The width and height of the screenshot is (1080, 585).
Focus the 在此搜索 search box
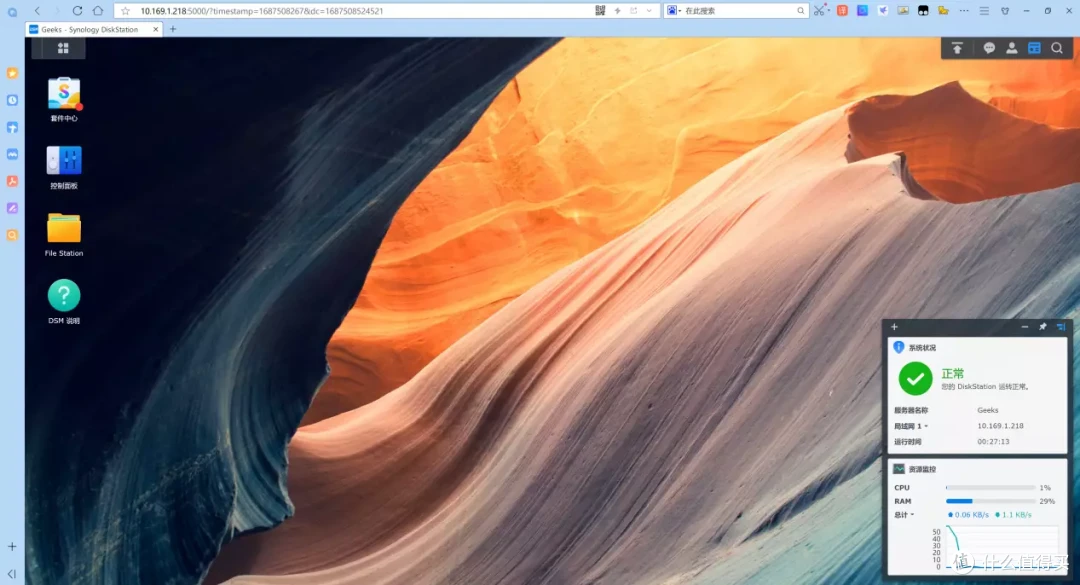(x=738, y=11)
